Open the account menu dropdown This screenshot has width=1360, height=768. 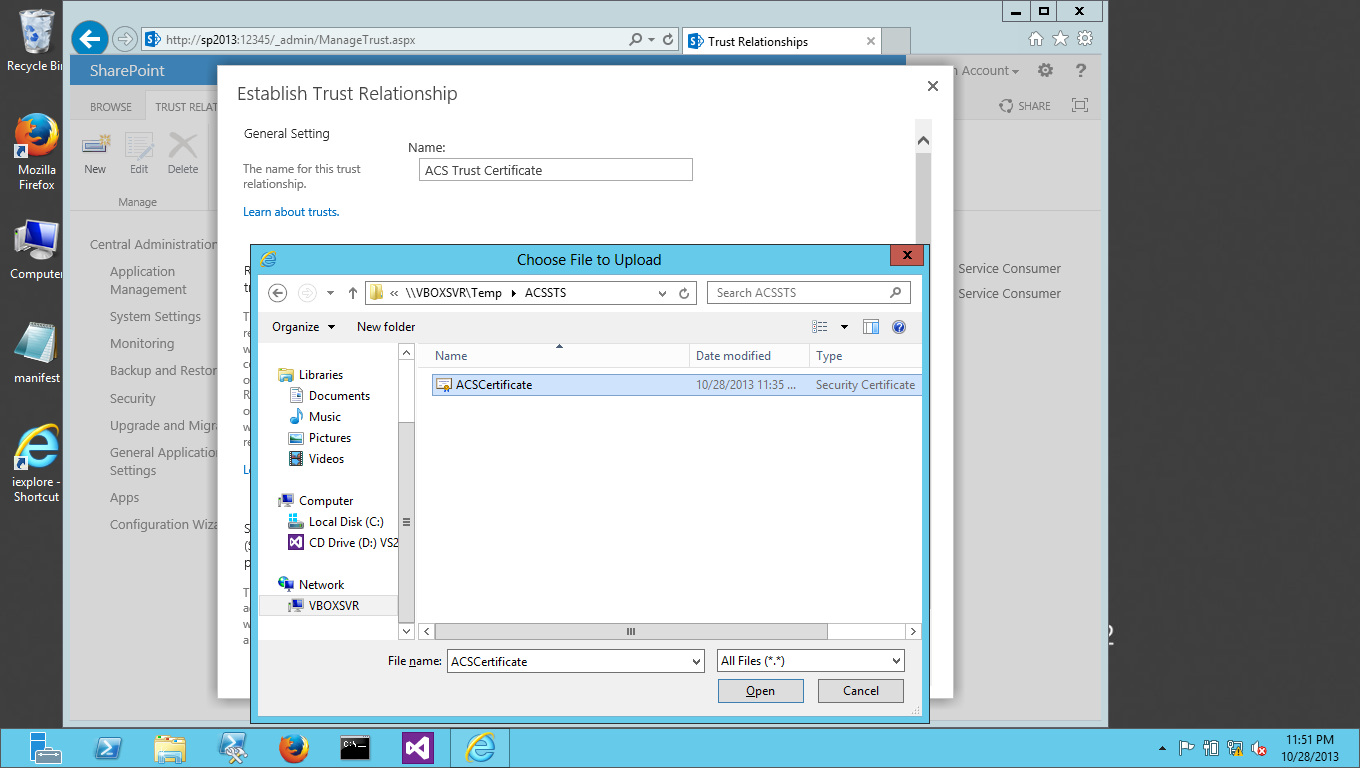click(x=990, y=71)
